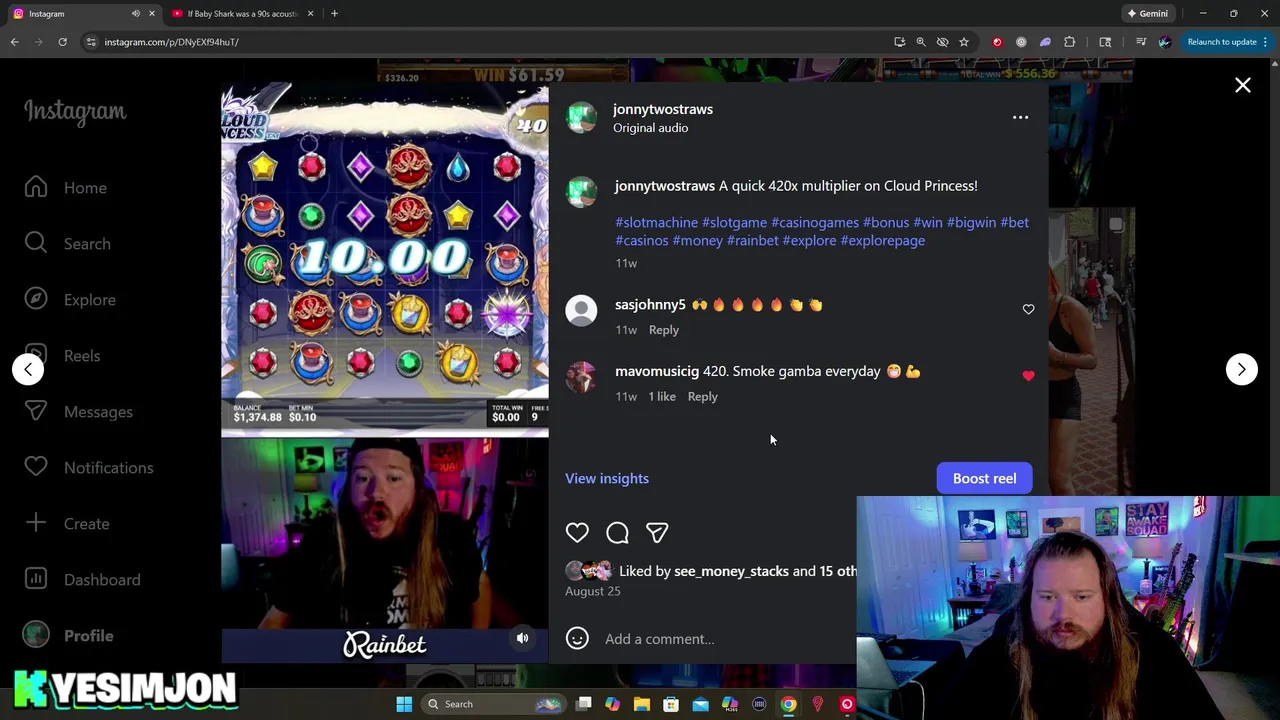1280x720 pixels.
Task: Open Profile in sidebar
Action: [x=69, y=636]
